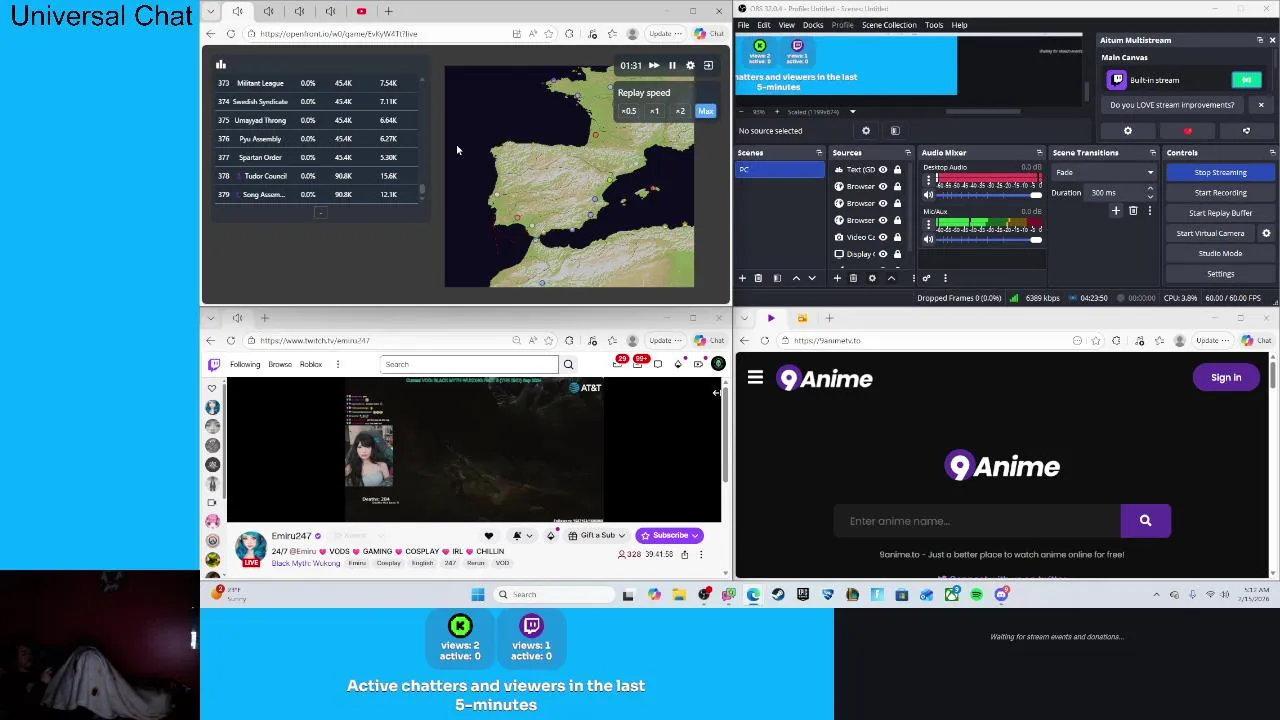Hide the Video Capture source
This screenshot has width=1280, height=720.
coord(883,237)
